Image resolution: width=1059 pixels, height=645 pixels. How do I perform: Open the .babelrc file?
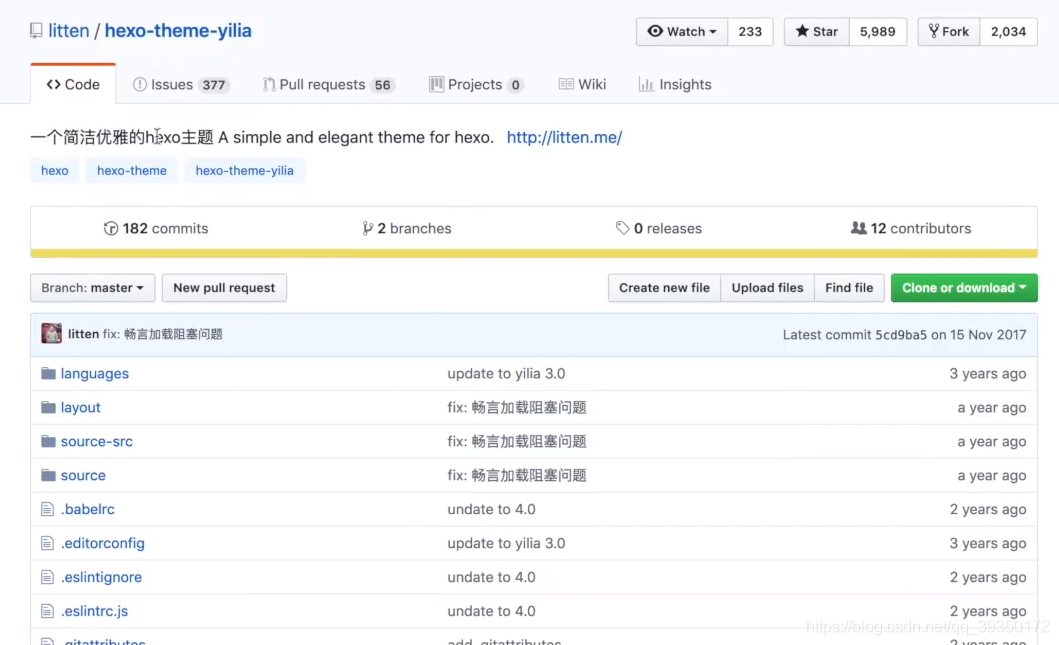pos(88,509)
